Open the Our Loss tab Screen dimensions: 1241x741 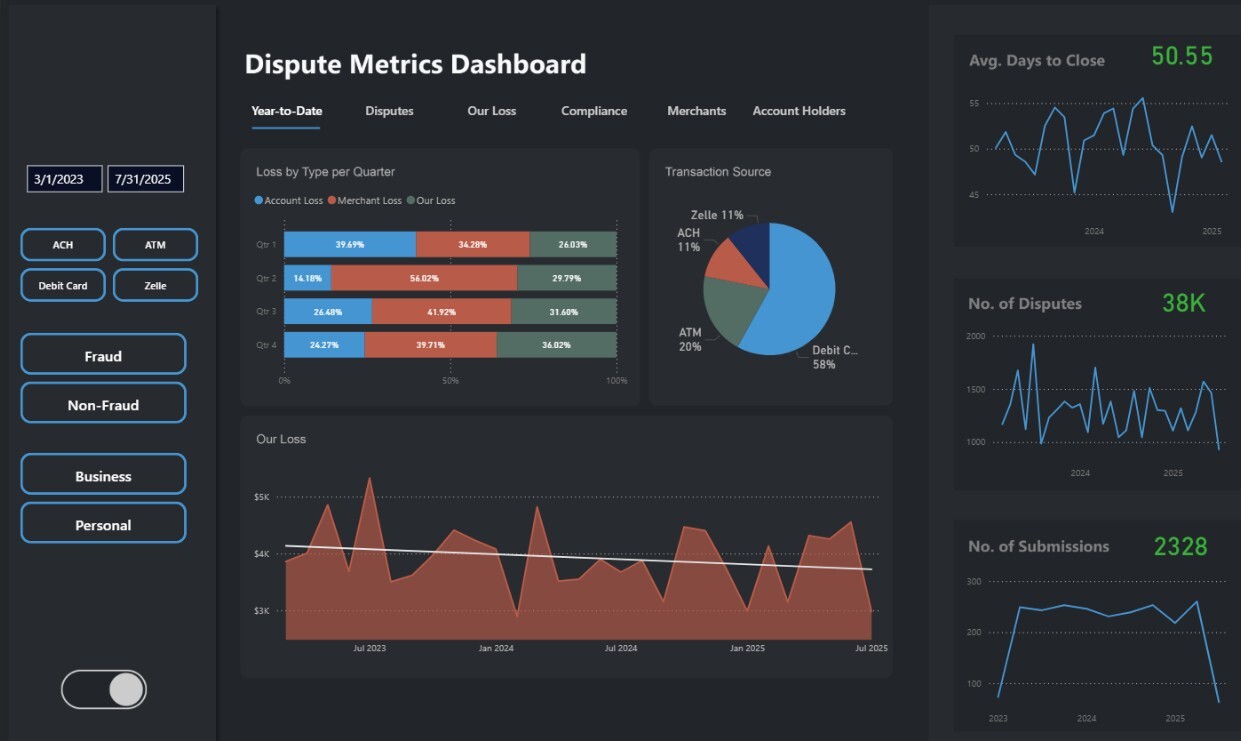pyautogui.click(x=491, y=111)
